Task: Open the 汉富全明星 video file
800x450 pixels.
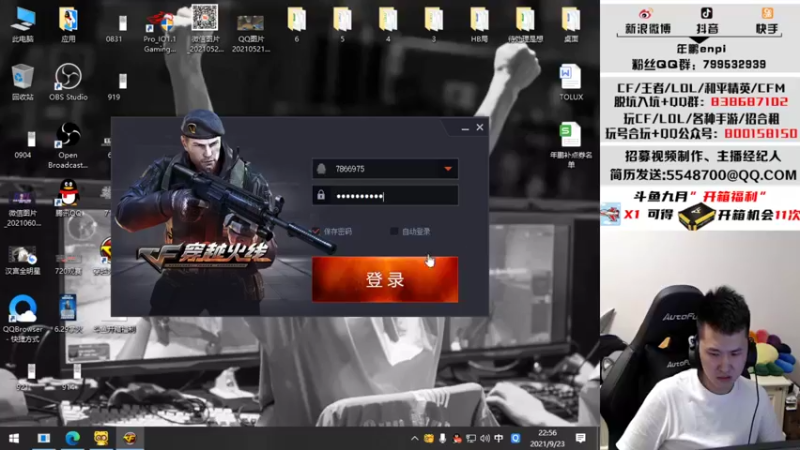Action: point(22,260)
